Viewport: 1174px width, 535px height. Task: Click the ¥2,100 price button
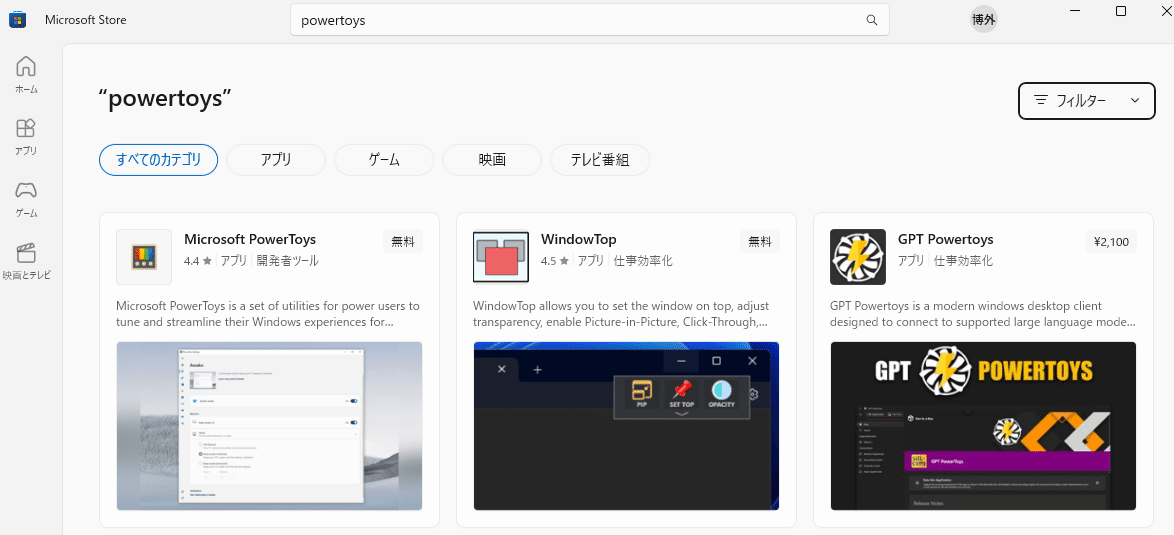1111,241
